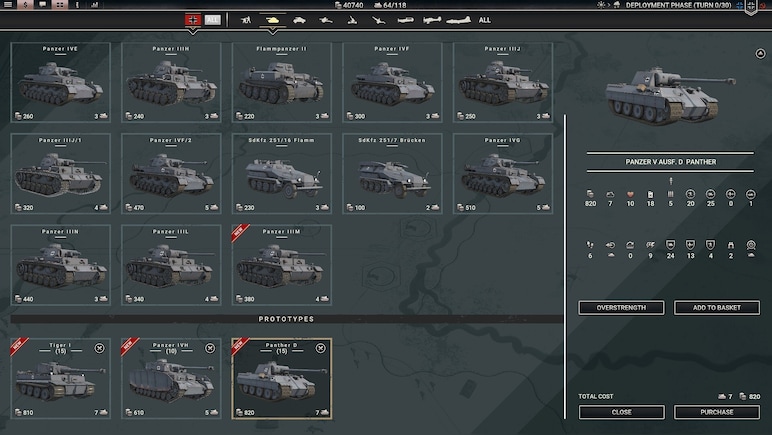Show anti-aircraft class units
The height and width of the screenshot is (435, 772).
point(378,20)
